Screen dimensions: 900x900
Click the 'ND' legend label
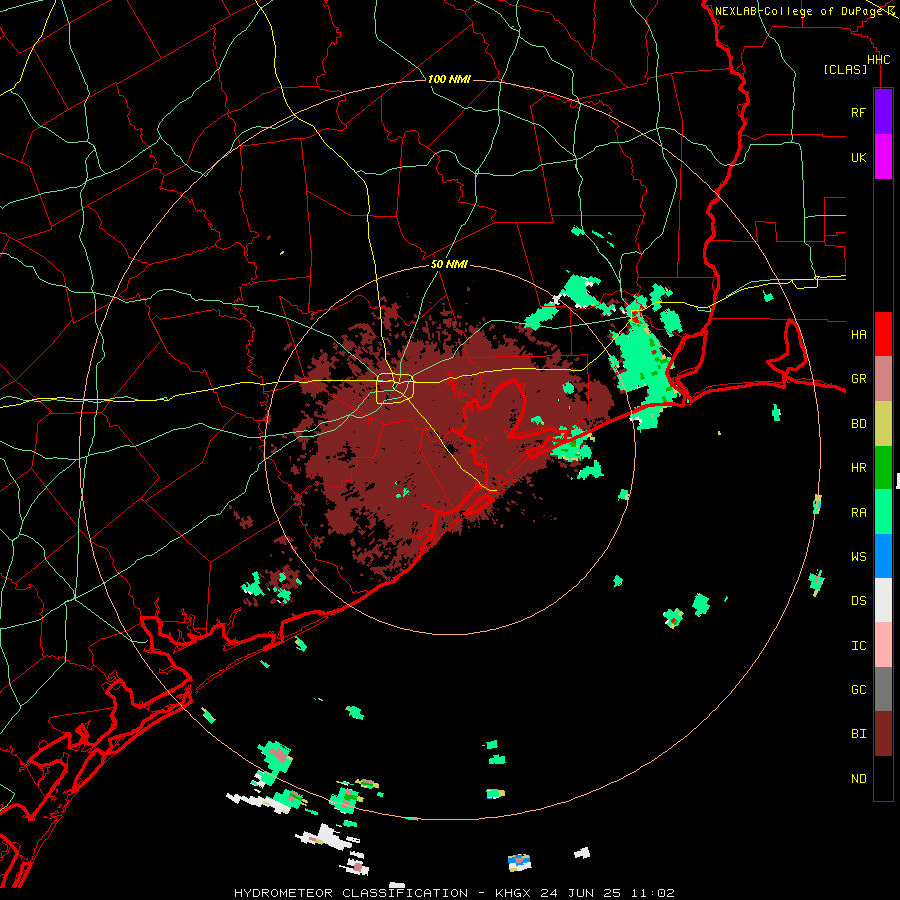coord(858,779)
